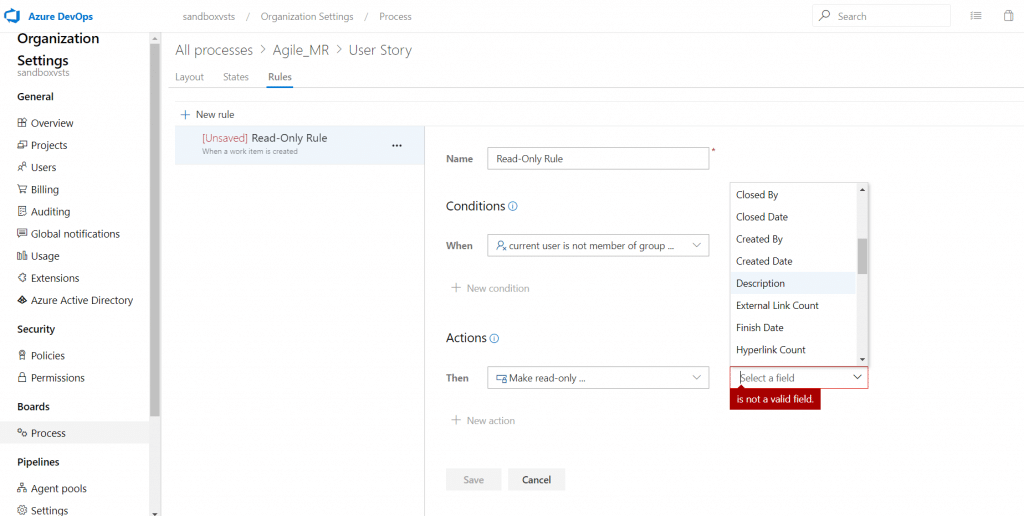Click the Users sidebar icon
Image resolution: width=1024 pixels, height=516 pixels.
pos(22,167)
